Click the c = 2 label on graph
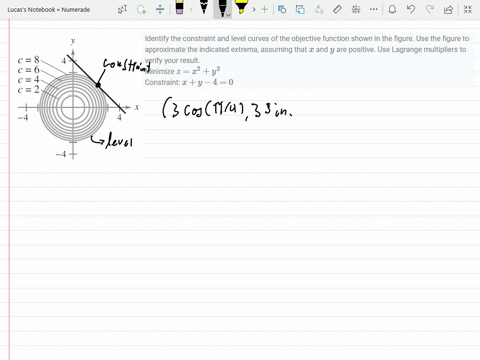This screenshot has width=480, height=360. coord(28,90)
